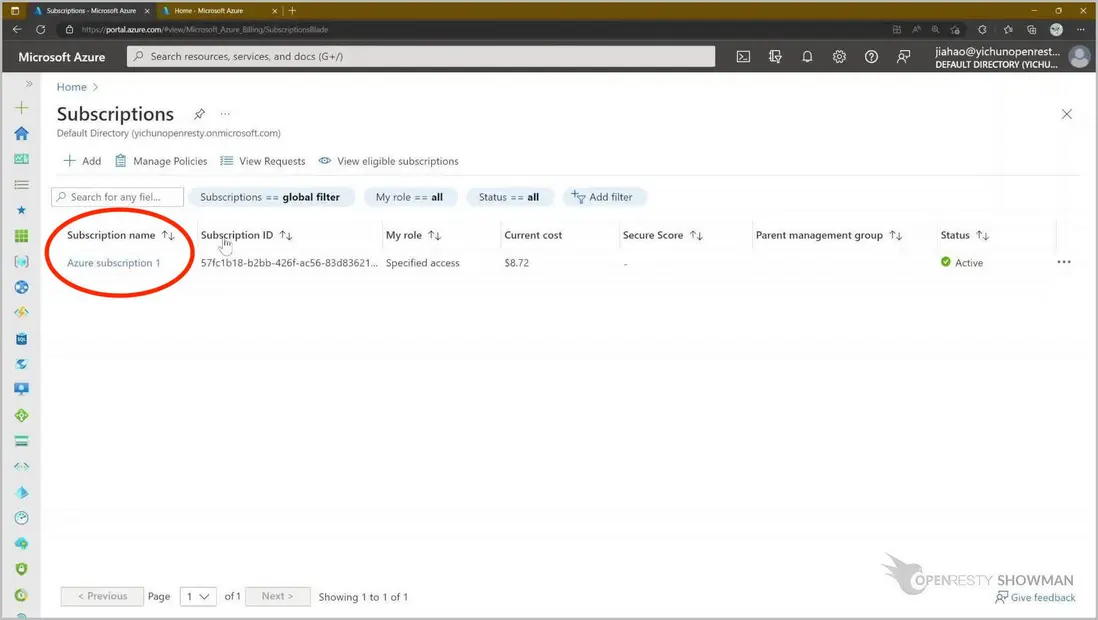1098x620 pixels.
Task: Click the Search for any field box
Action: [x=118, y=197]
